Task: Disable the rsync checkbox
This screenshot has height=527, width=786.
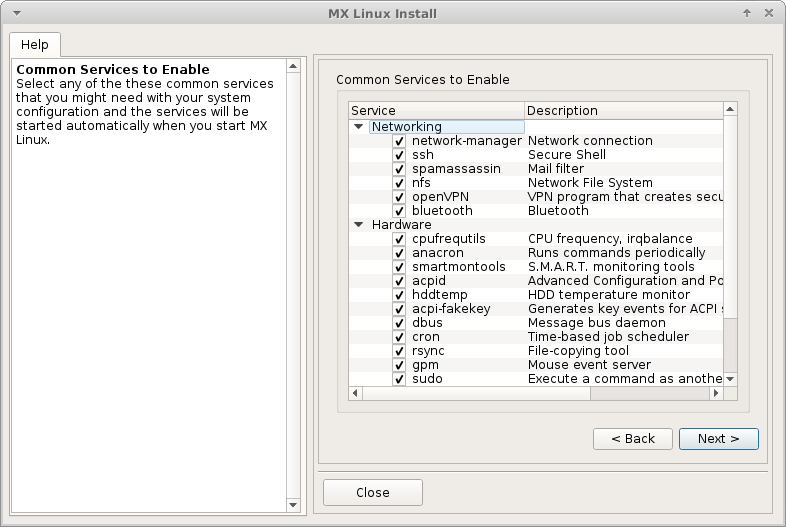Action: (399, 352)
